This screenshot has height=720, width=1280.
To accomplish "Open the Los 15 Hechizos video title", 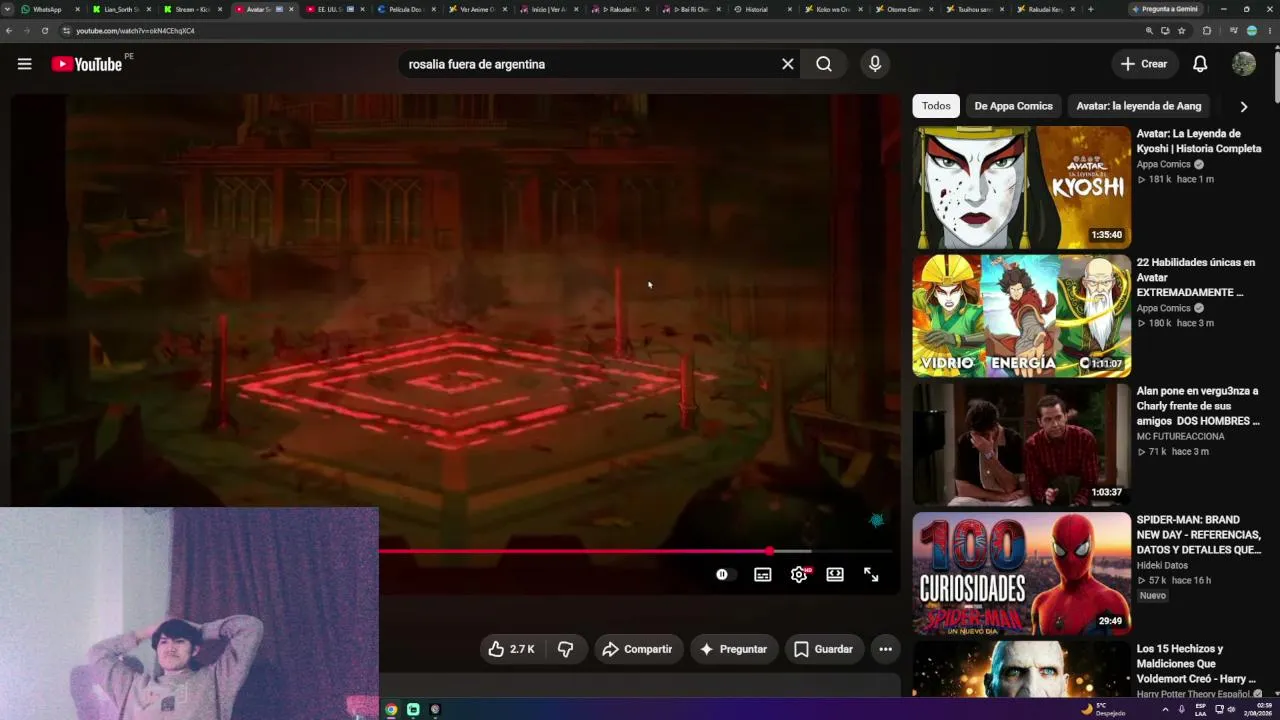I will pyautogui.click(x=1196, y=664).
